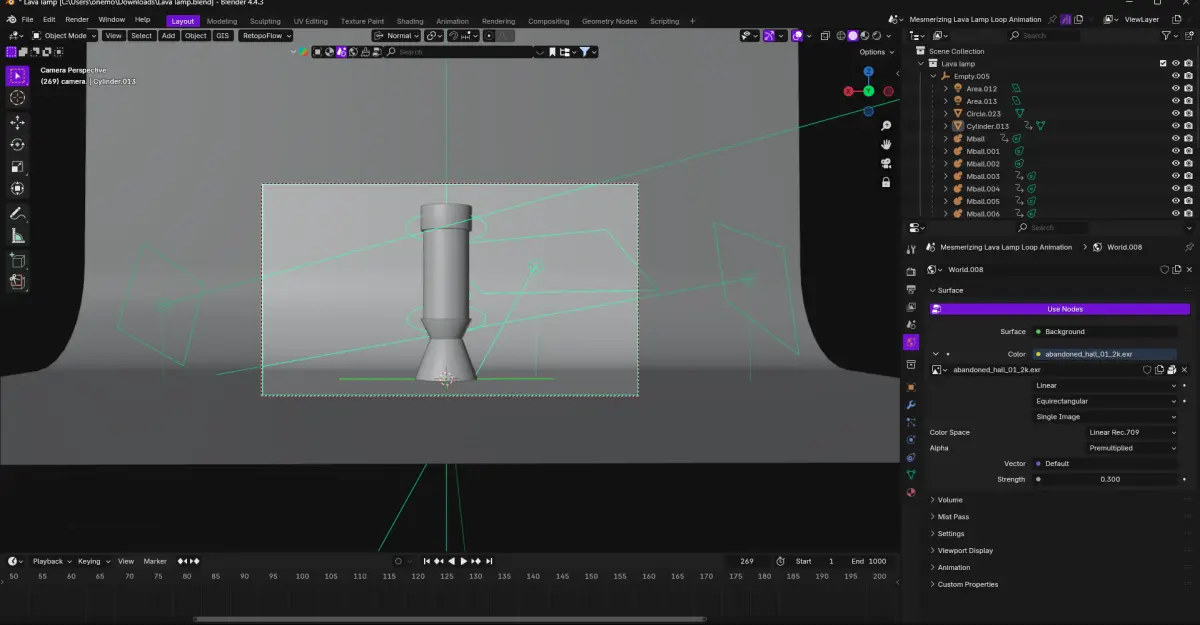Open the File menu
The image size is (1200, 625).
pos(27,20)
